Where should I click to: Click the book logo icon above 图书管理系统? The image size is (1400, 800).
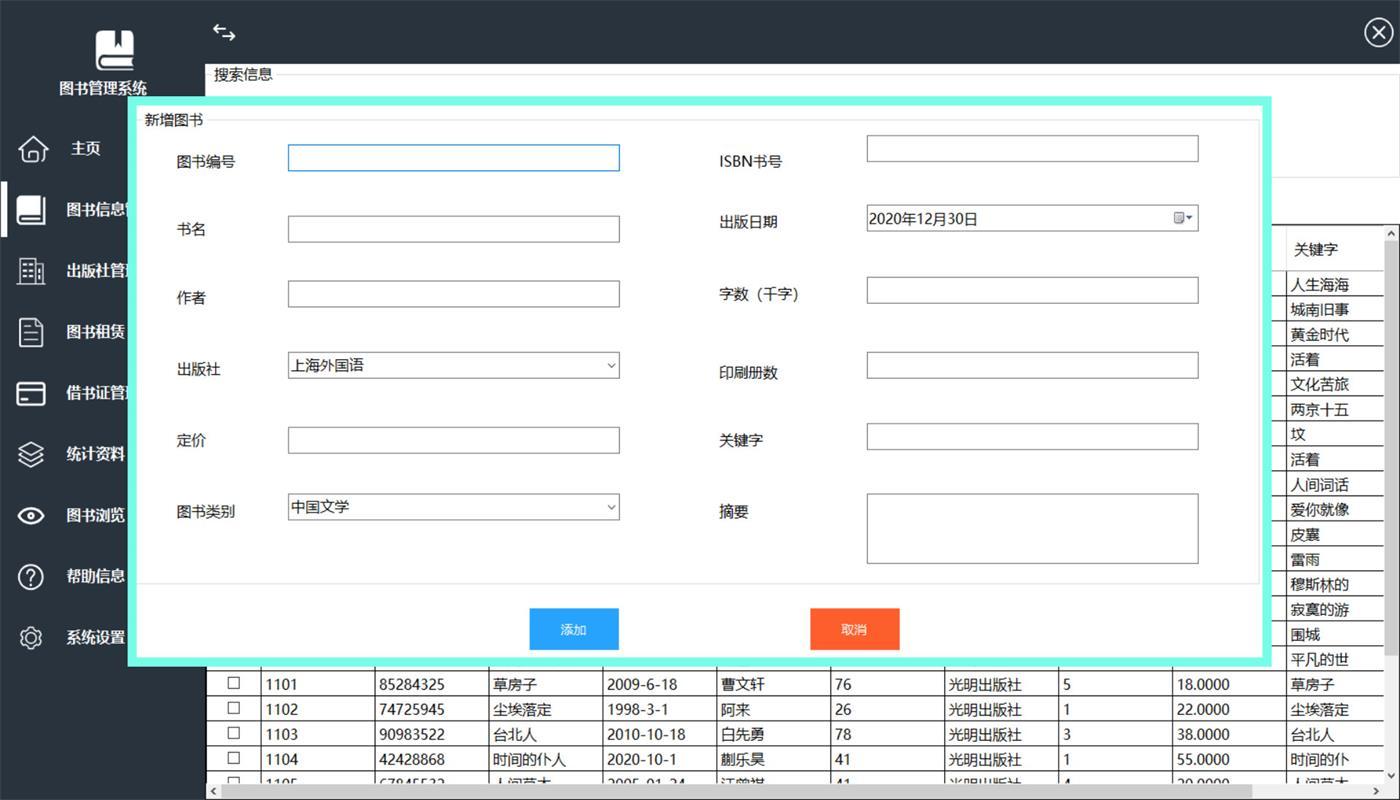click(x=115, y=50)
